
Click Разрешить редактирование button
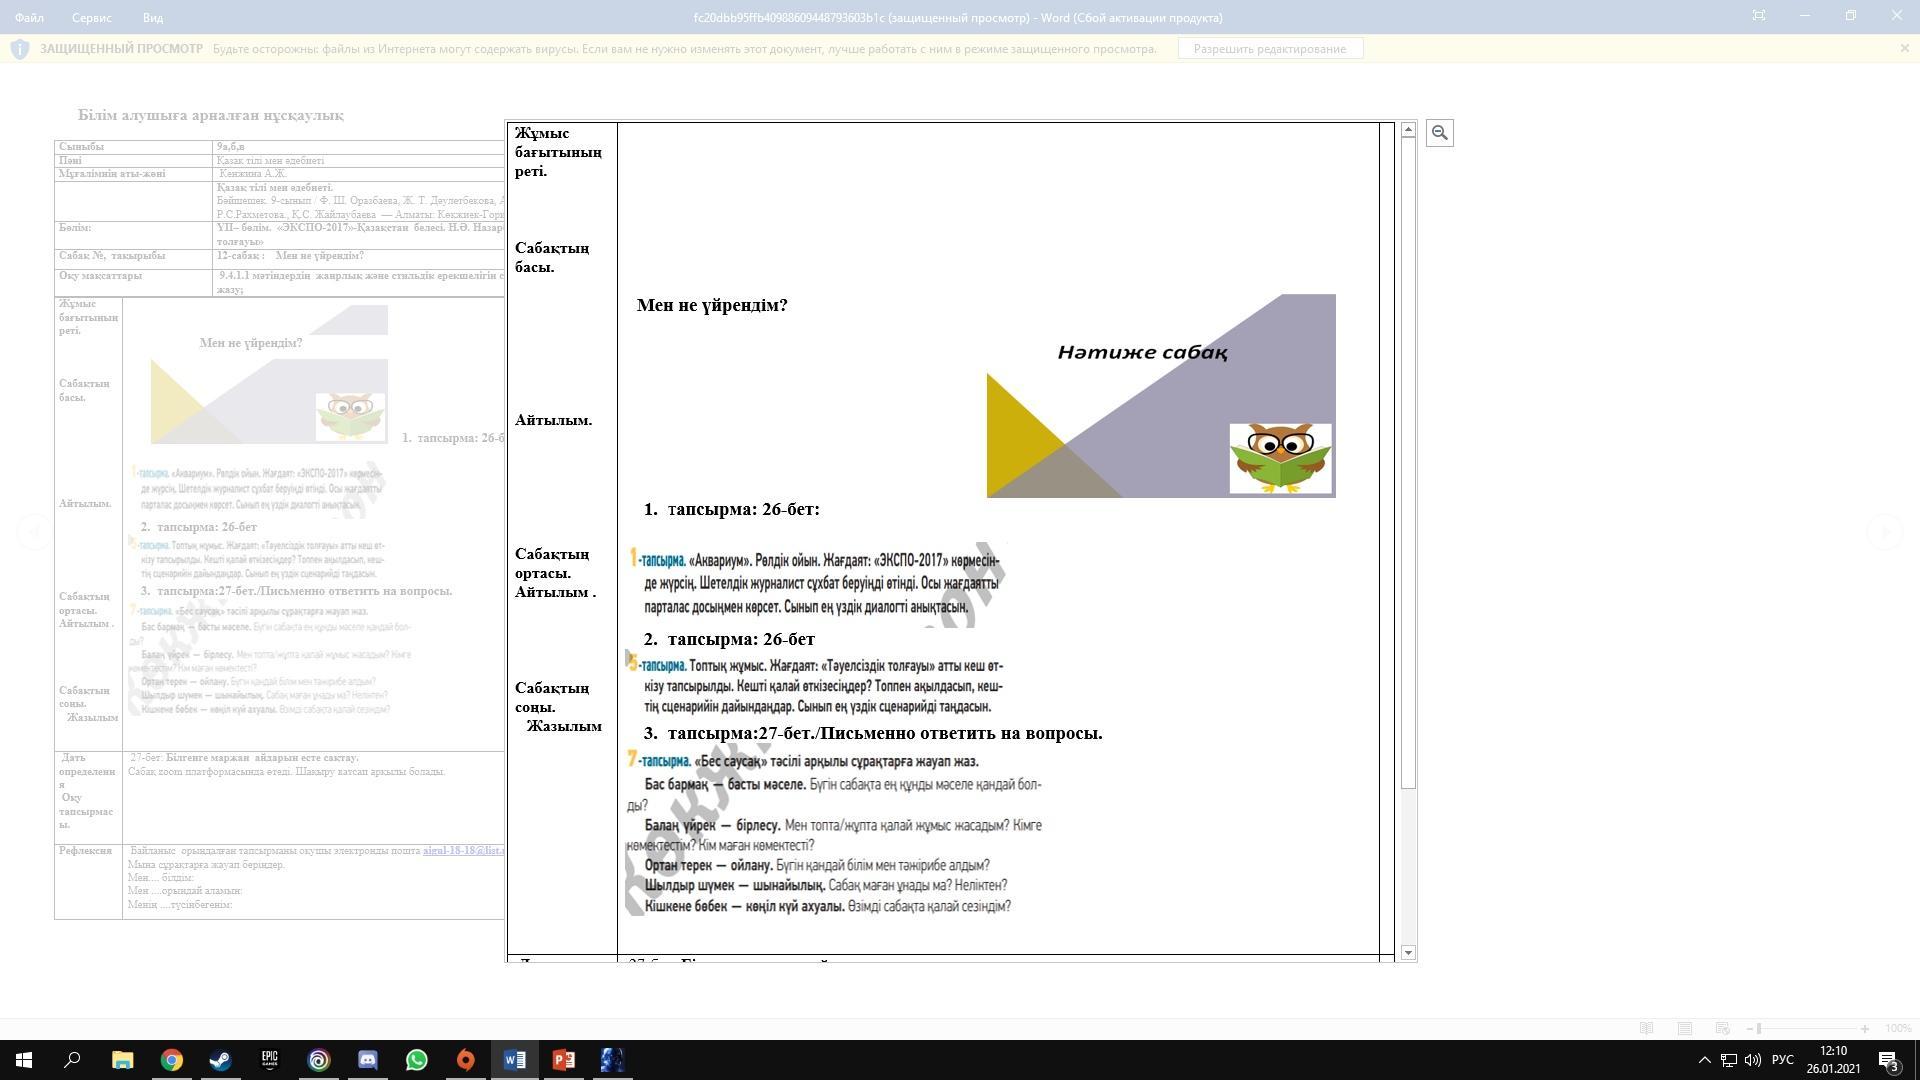(x=1270, y=49)
